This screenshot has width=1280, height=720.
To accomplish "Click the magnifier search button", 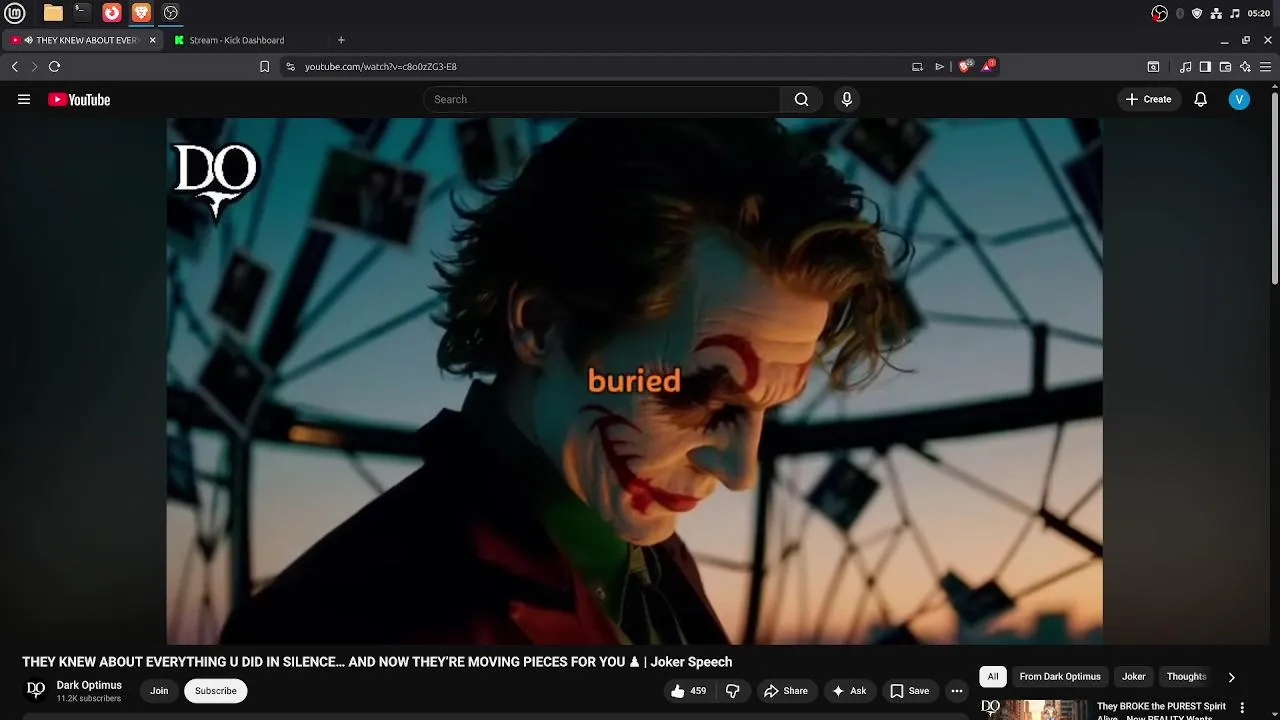I will pyautogui.click(x=801, y=99).
